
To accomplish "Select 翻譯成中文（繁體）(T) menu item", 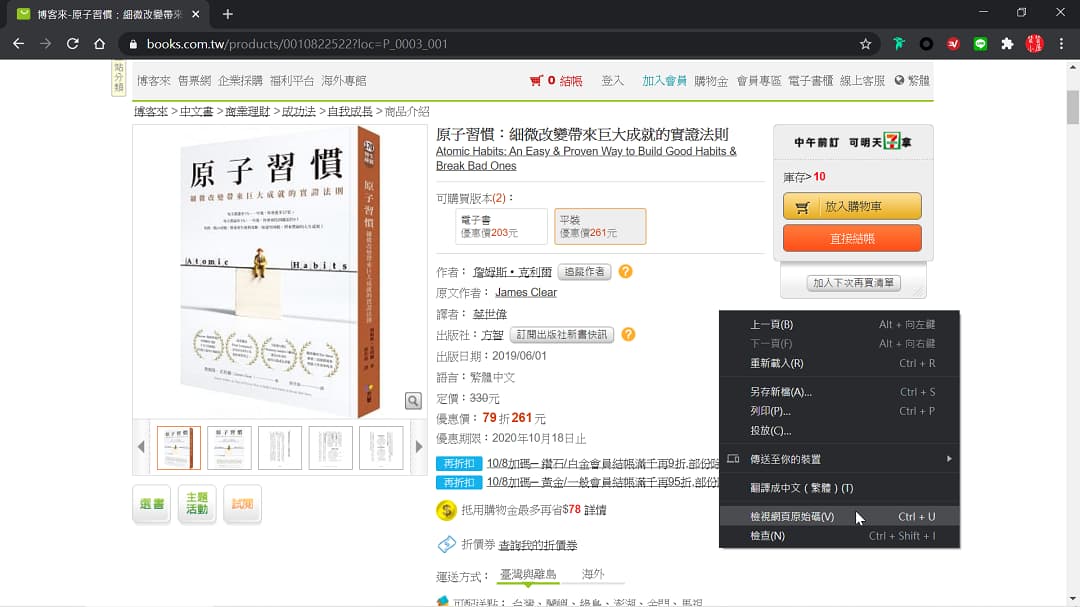I will 839,488.
